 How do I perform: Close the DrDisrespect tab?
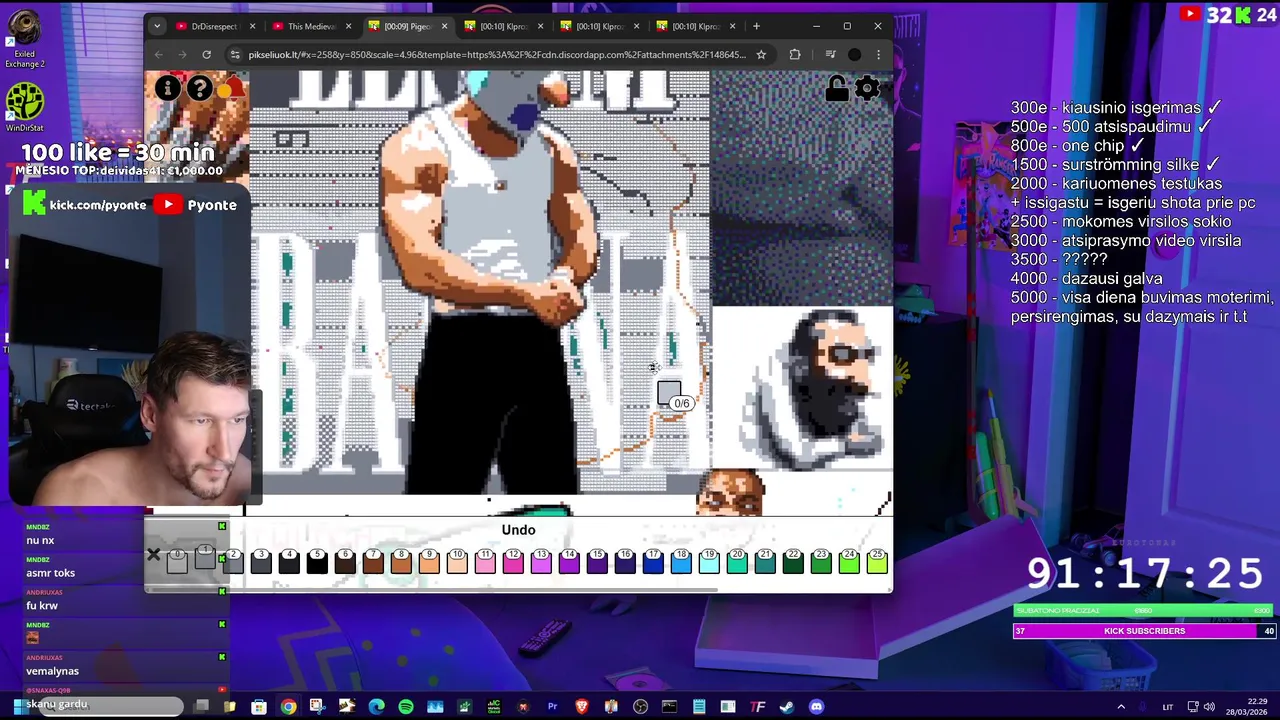pos(252,26)
